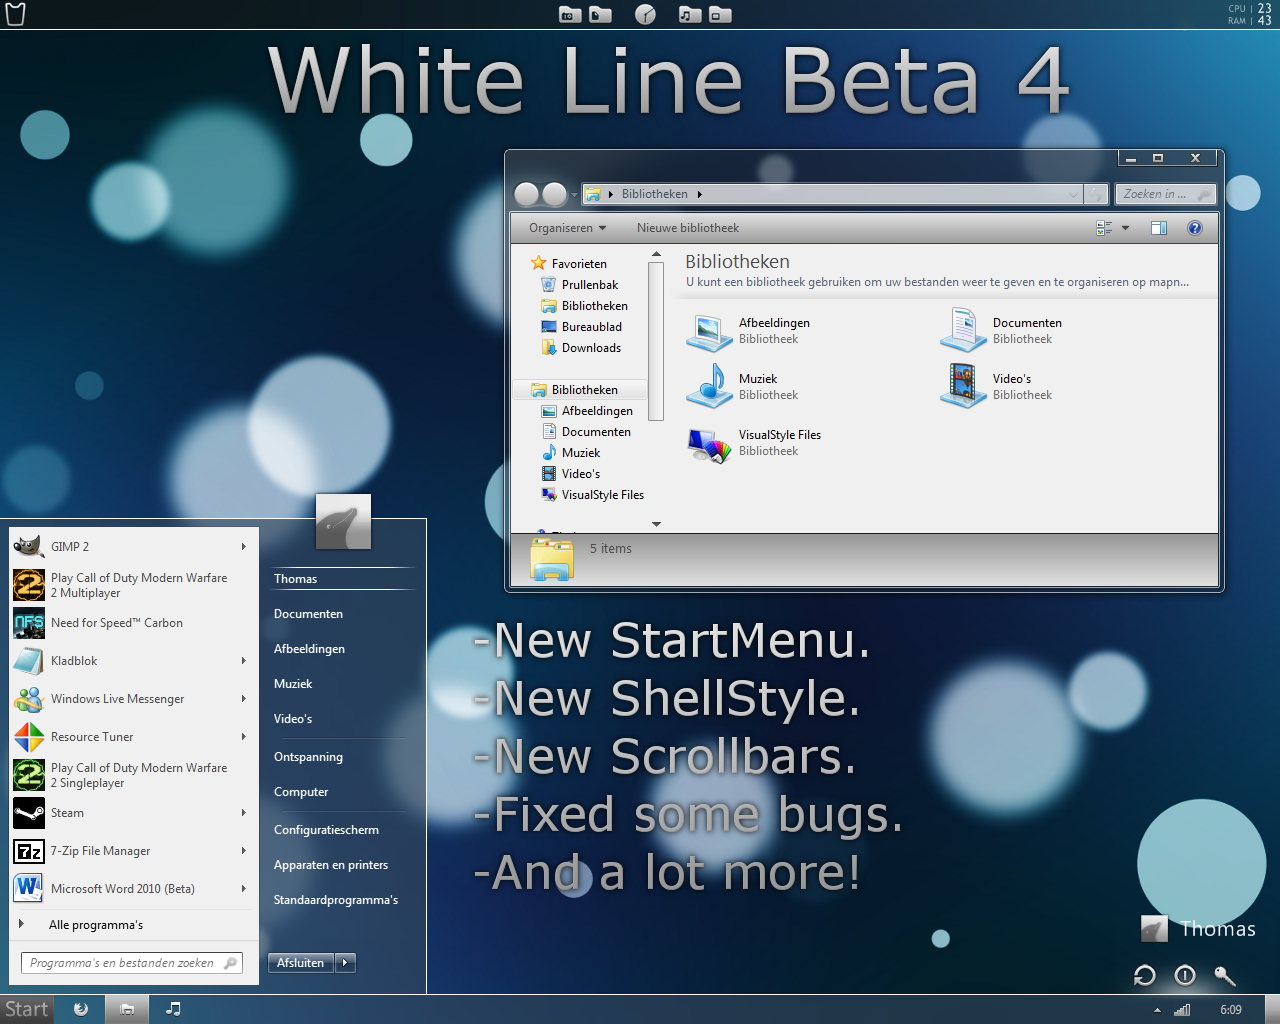This screenshot has width=1280, height=1024.
Task: Click the Start button
Action: pyautogui.click(x=26, y=1009)
